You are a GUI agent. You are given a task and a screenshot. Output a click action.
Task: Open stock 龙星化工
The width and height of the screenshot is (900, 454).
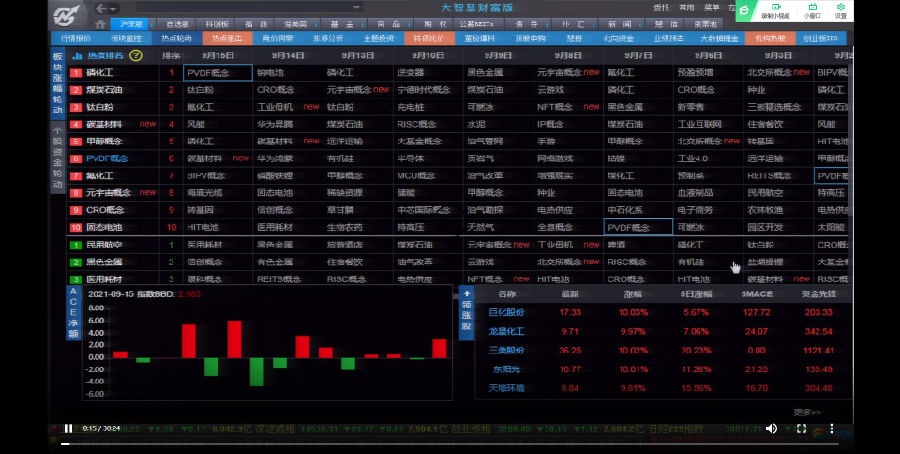[506, 331]
